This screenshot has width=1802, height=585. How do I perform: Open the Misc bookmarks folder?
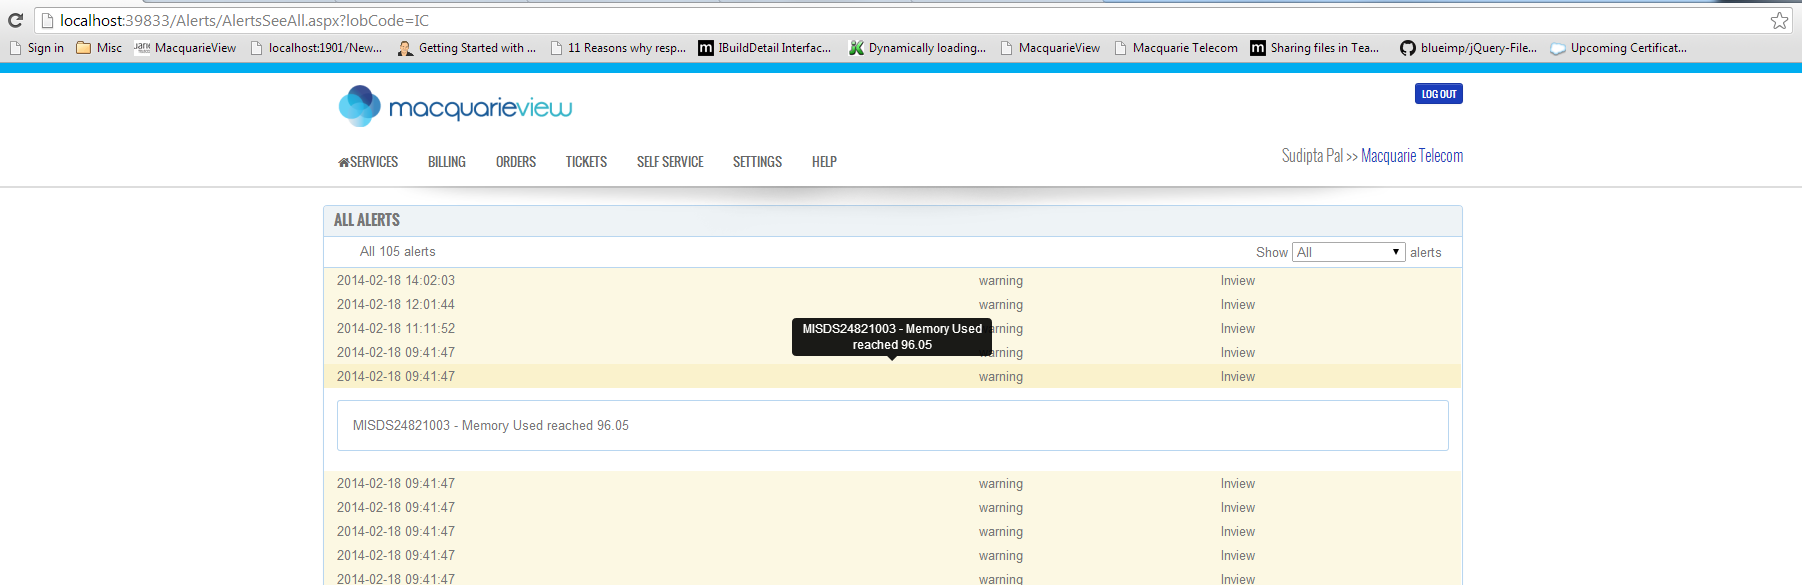pyautogui.click(x=99, y=48)
